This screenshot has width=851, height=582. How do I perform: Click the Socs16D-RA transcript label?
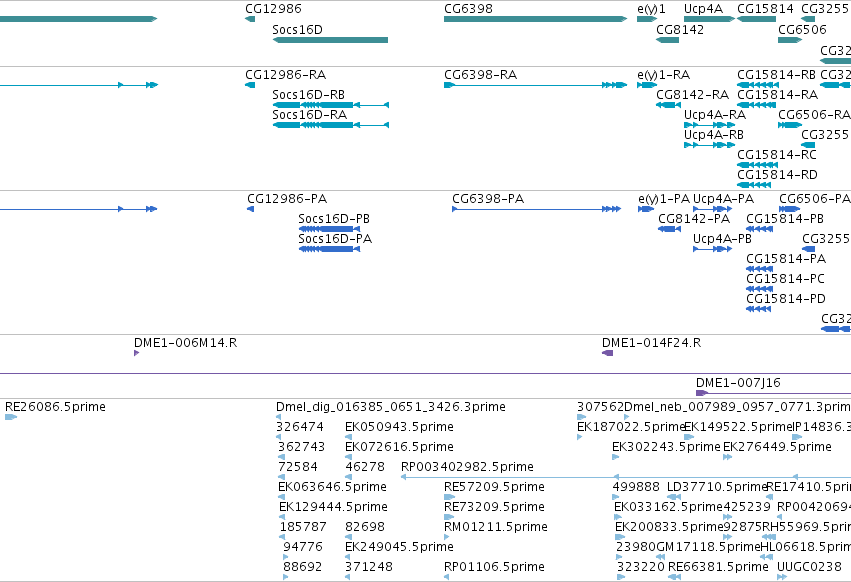tap(309, 115)
